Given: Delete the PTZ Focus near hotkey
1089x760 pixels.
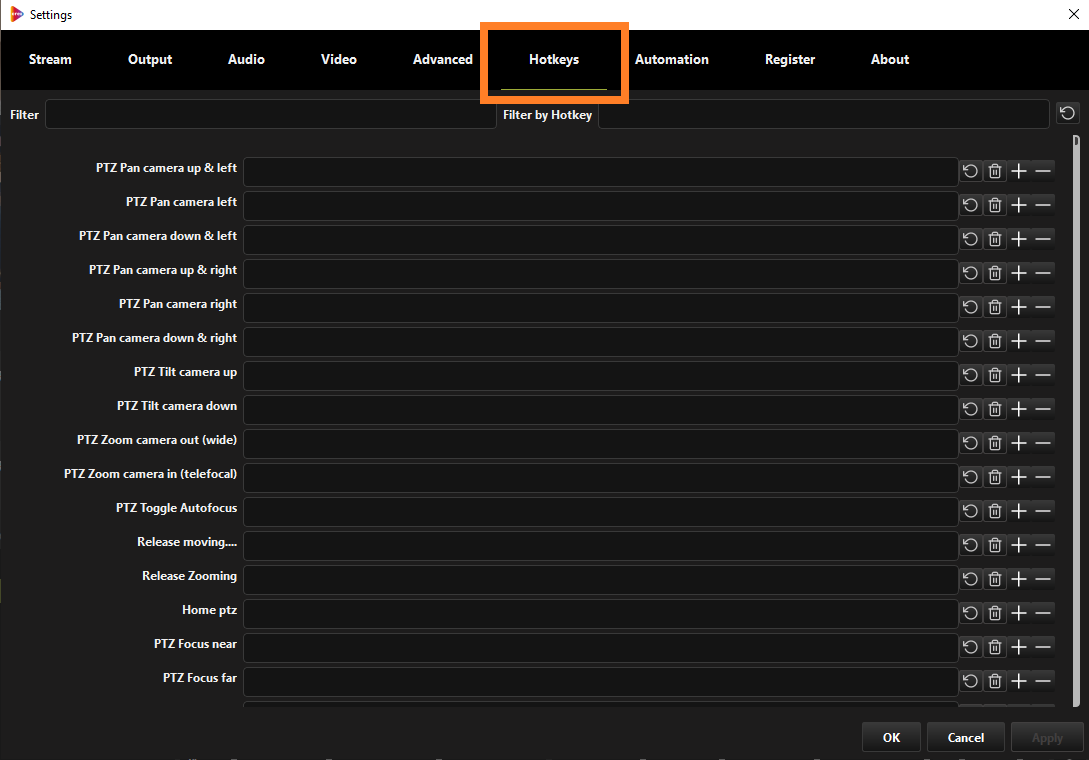Looking at the screenshot, I should click(x=995, y=647).
